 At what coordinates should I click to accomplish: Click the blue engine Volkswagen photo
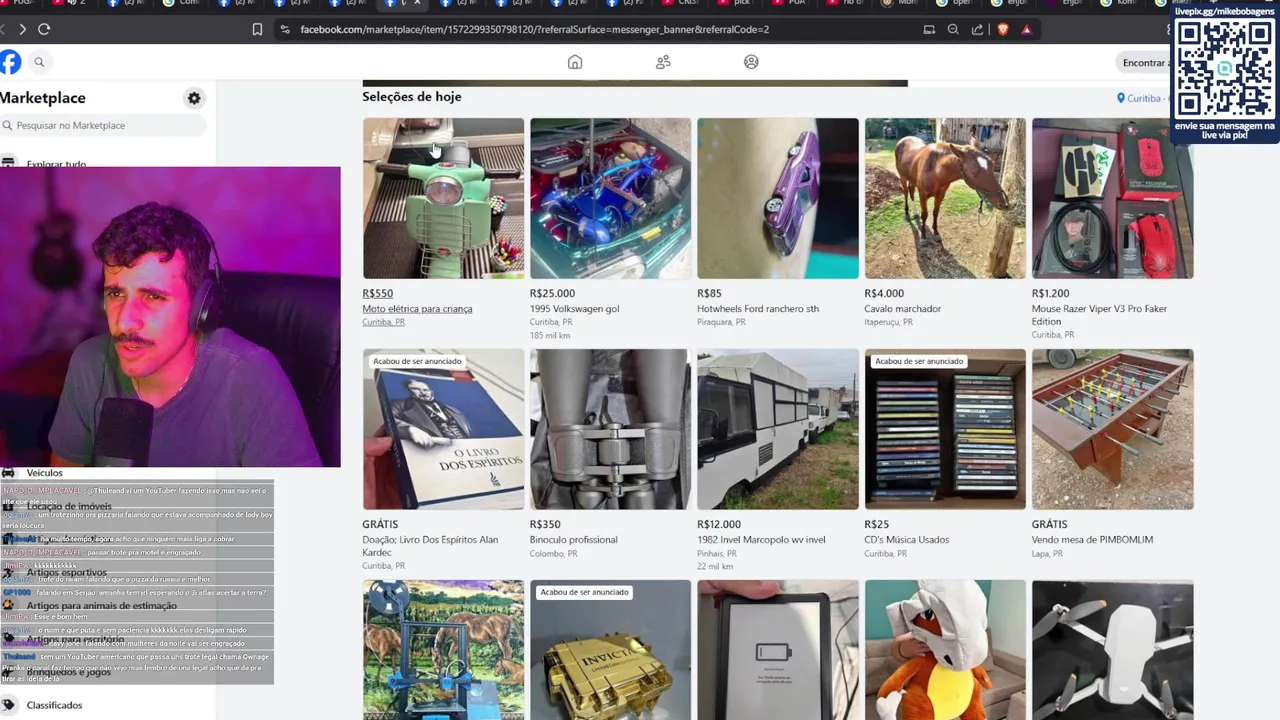pyautogui.click(x=610, y=198)
